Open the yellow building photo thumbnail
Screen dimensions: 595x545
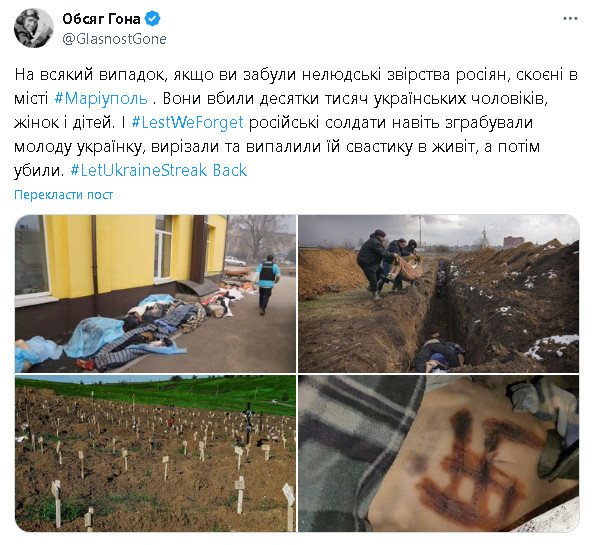155,294
